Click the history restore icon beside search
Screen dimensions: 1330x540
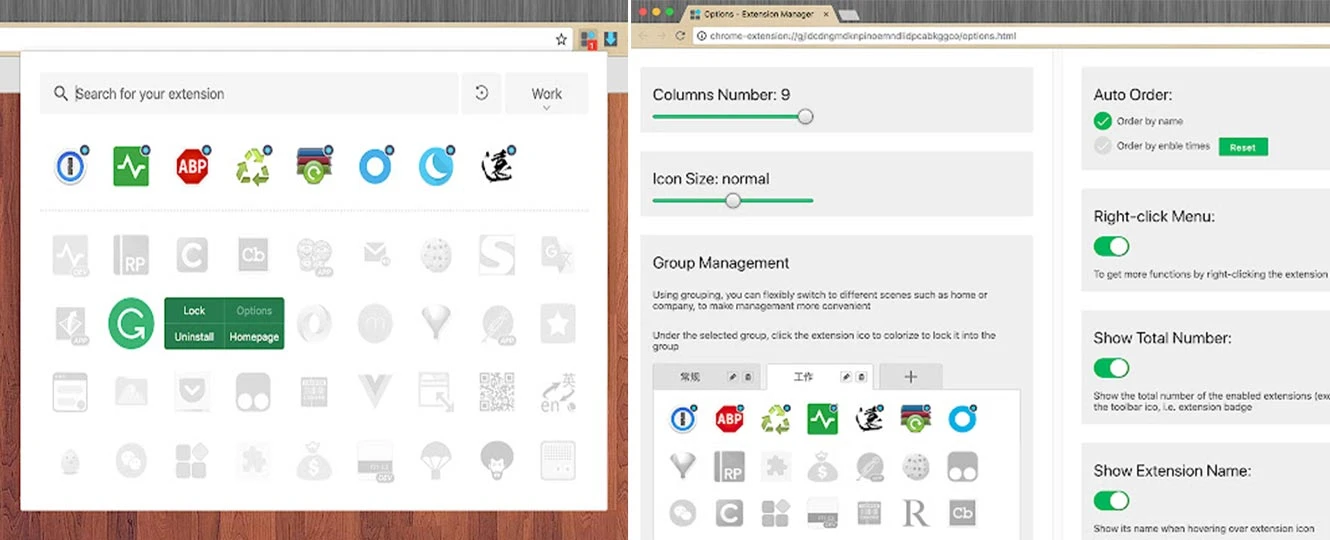coord(481,93)
